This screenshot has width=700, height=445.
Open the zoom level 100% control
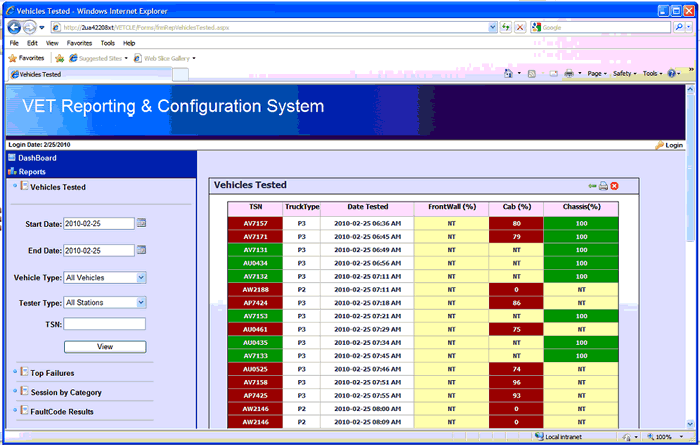pos(664,437)
